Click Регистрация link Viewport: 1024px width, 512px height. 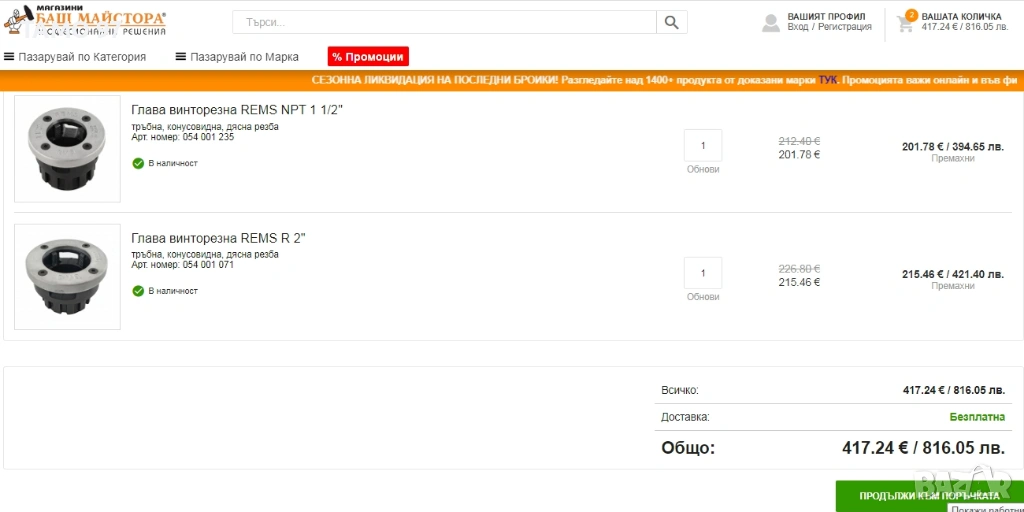(x=845, y=27)
